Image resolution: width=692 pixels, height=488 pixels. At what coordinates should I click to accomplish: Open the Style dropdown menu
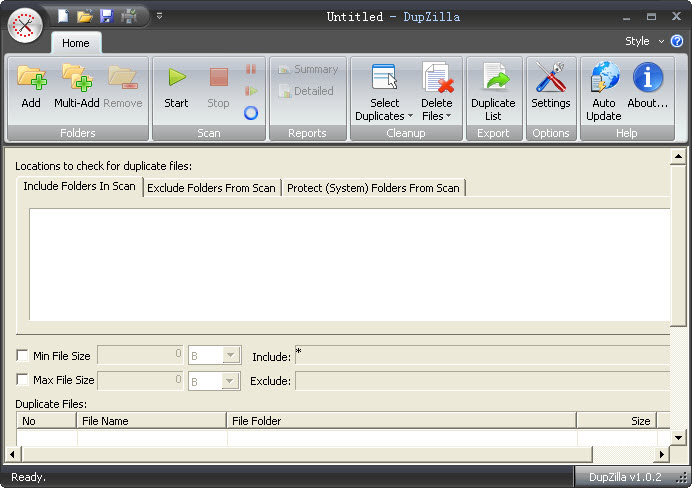click(x=644, y=41)
